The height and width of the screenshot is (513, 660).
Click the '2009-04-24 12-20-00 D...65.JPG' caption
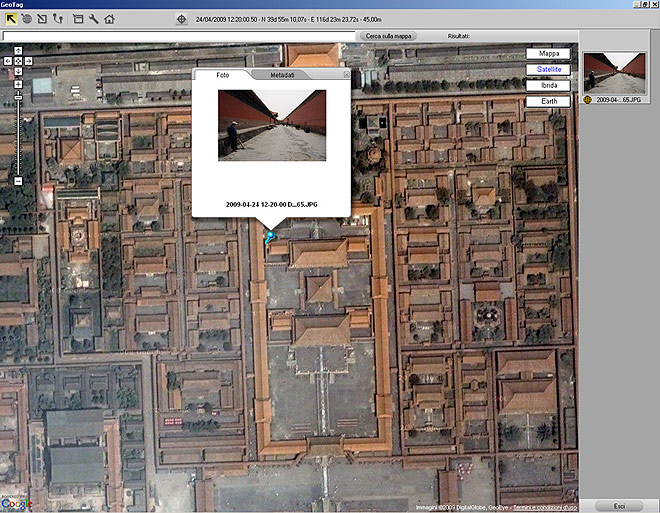pyautogui.click(x=271, y=205)
